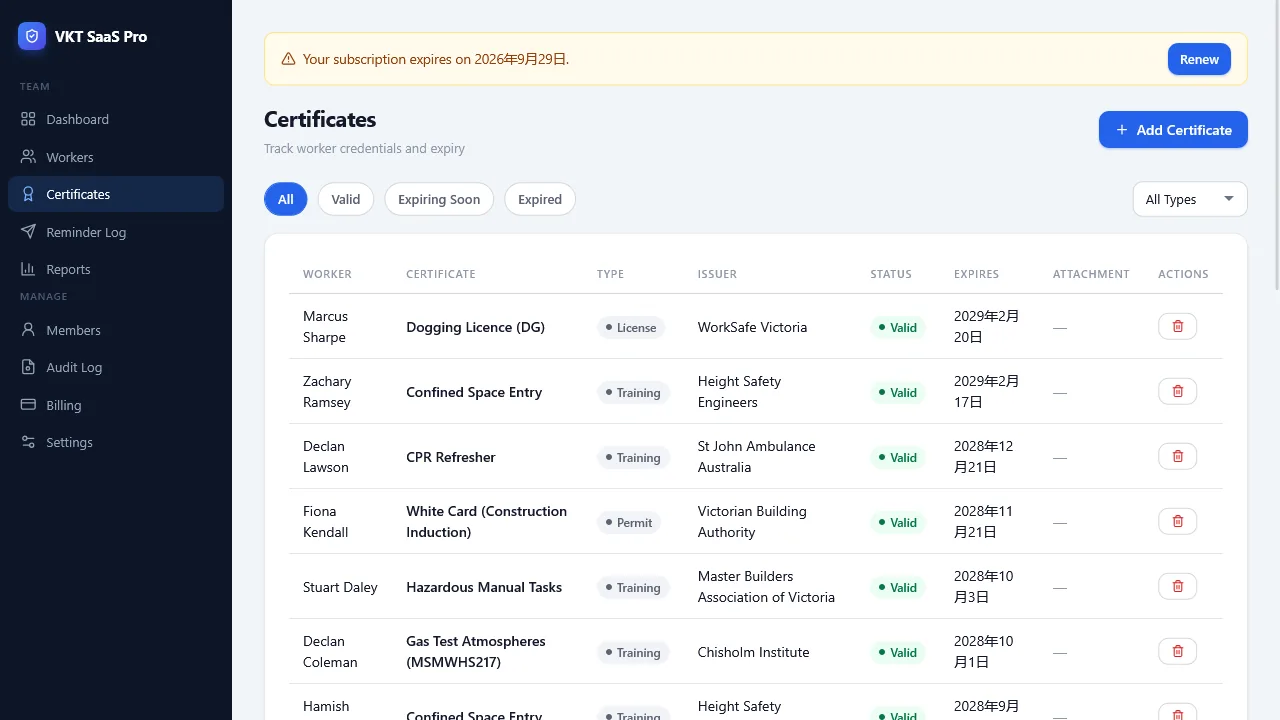
Task: Click the Marcus Sharpe worker name
Action: pyautogui.click(x=326, y=327)
